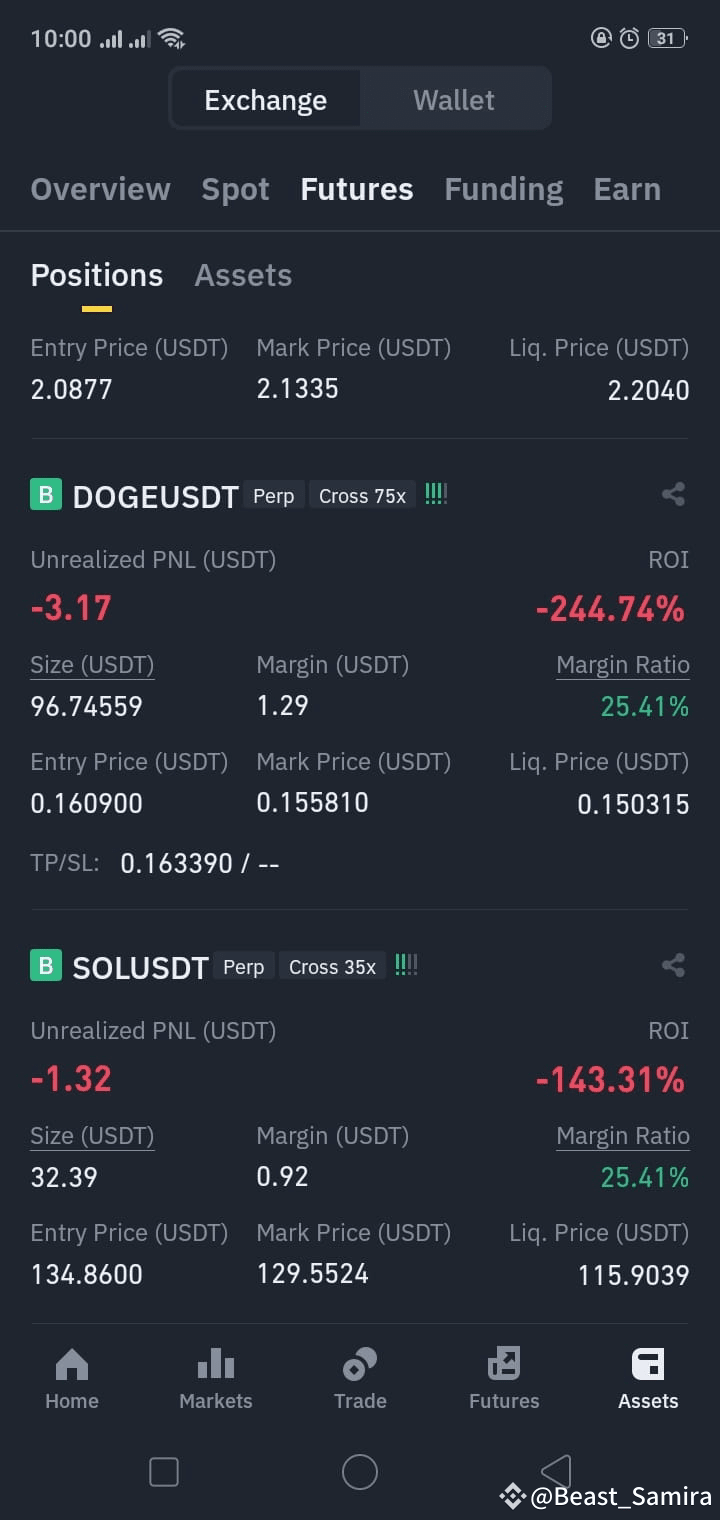Screen dimensions: 720x1520
Task: Tap the underlined Size (USDT) label for SOLUSDT
Action: point(92,1137)
